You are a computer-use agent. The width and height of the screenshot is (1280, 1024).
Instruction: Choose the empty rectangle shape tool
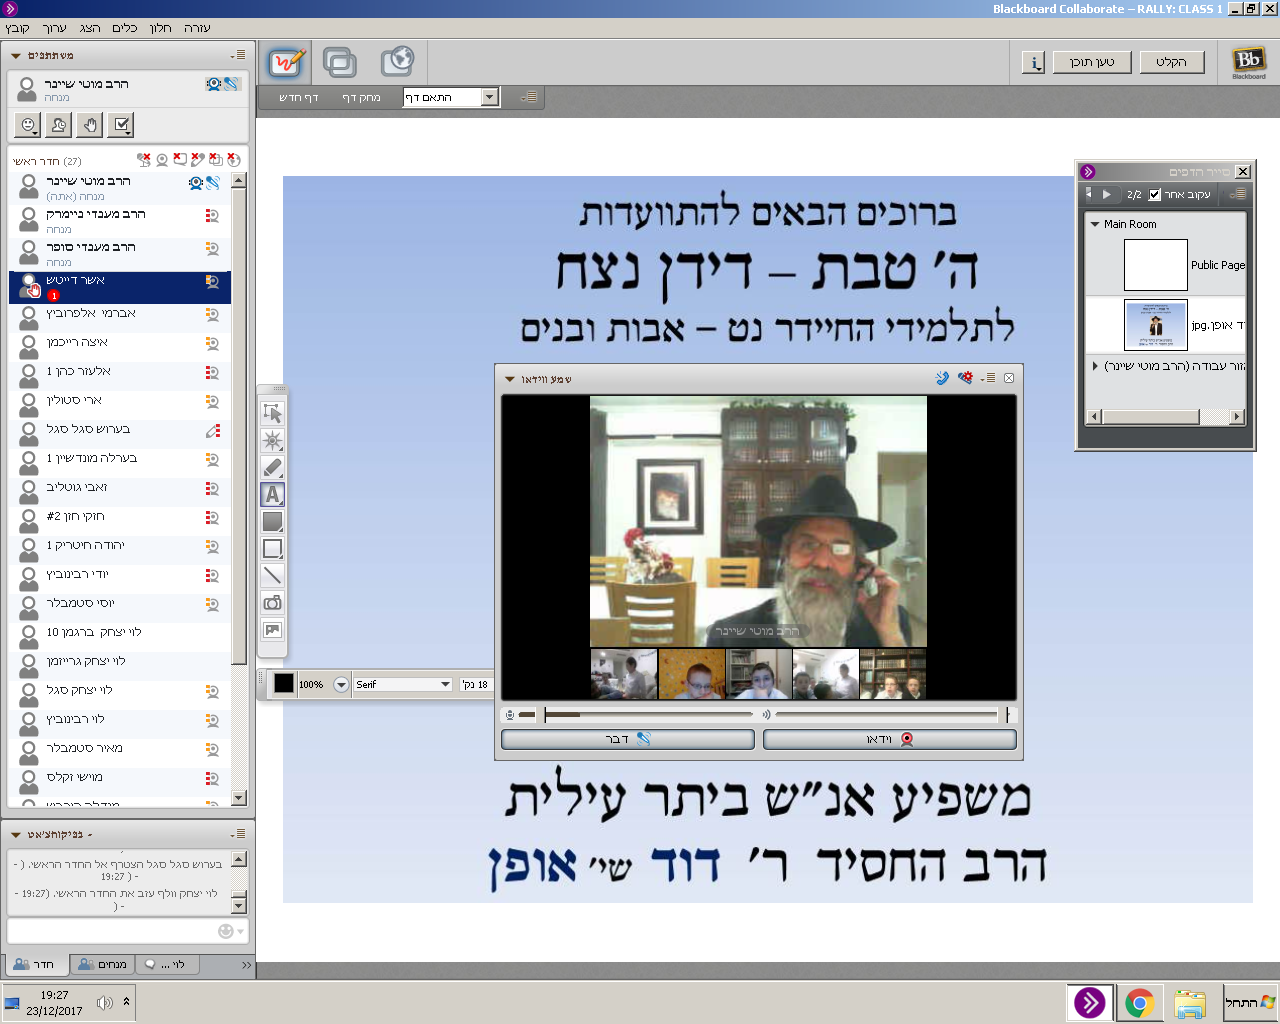272,548
